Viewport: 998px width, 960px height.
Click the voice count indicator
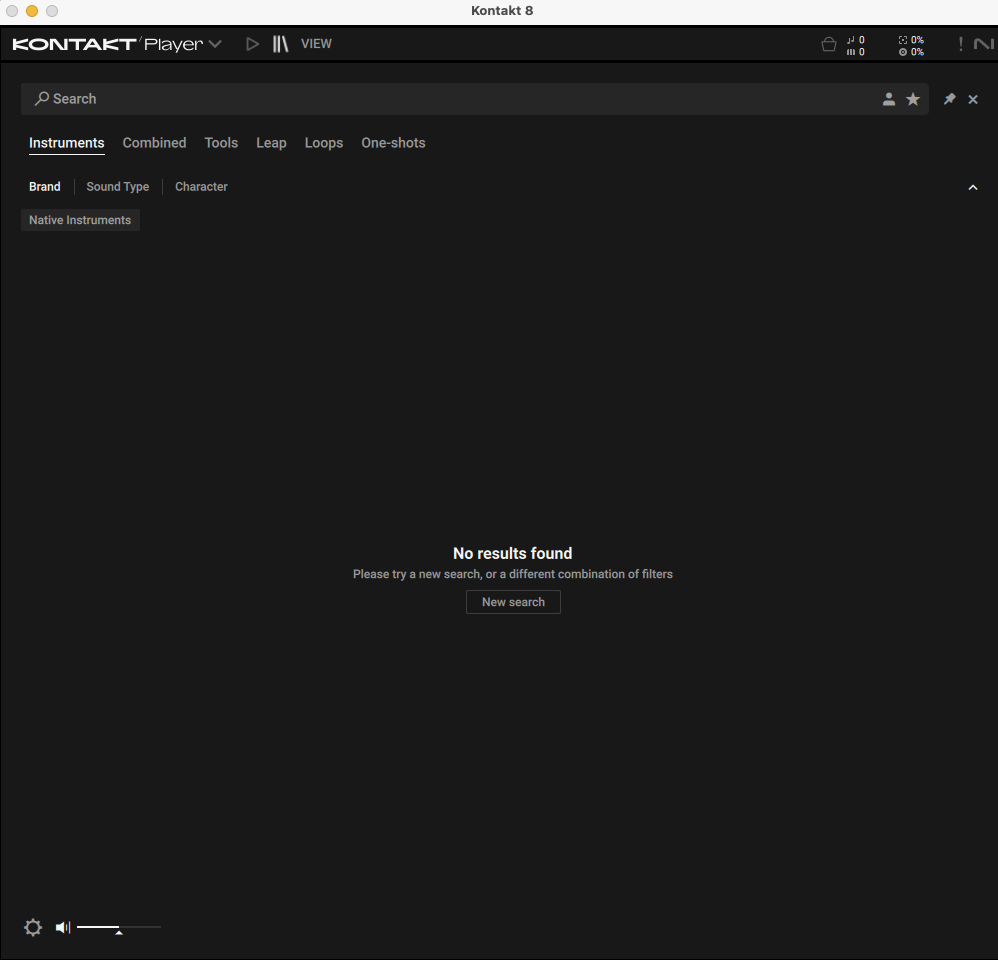(x=855, y=46)
